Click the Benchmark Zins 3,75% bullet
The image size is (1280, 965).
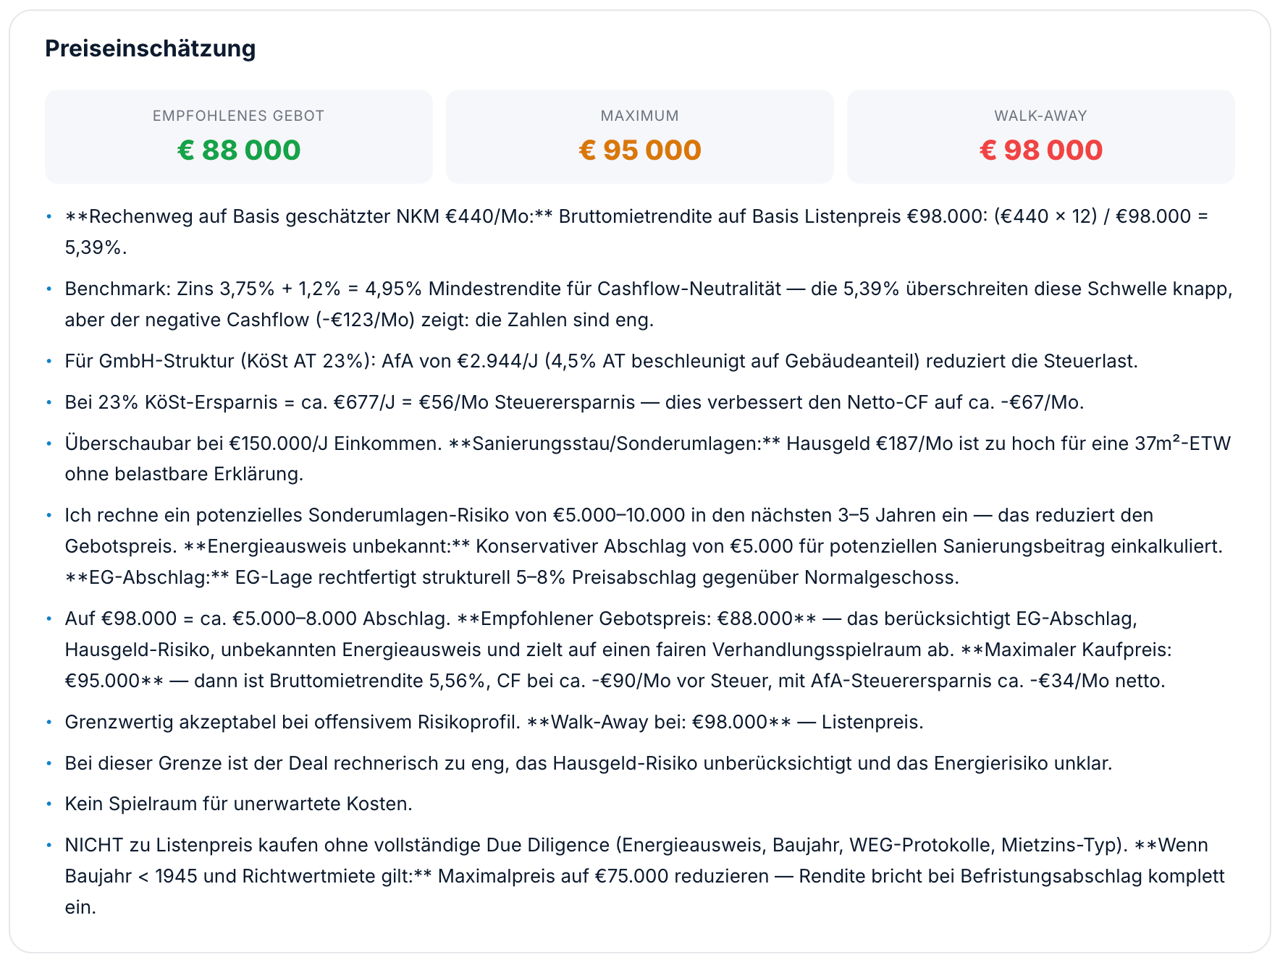[x=640, y=304]
